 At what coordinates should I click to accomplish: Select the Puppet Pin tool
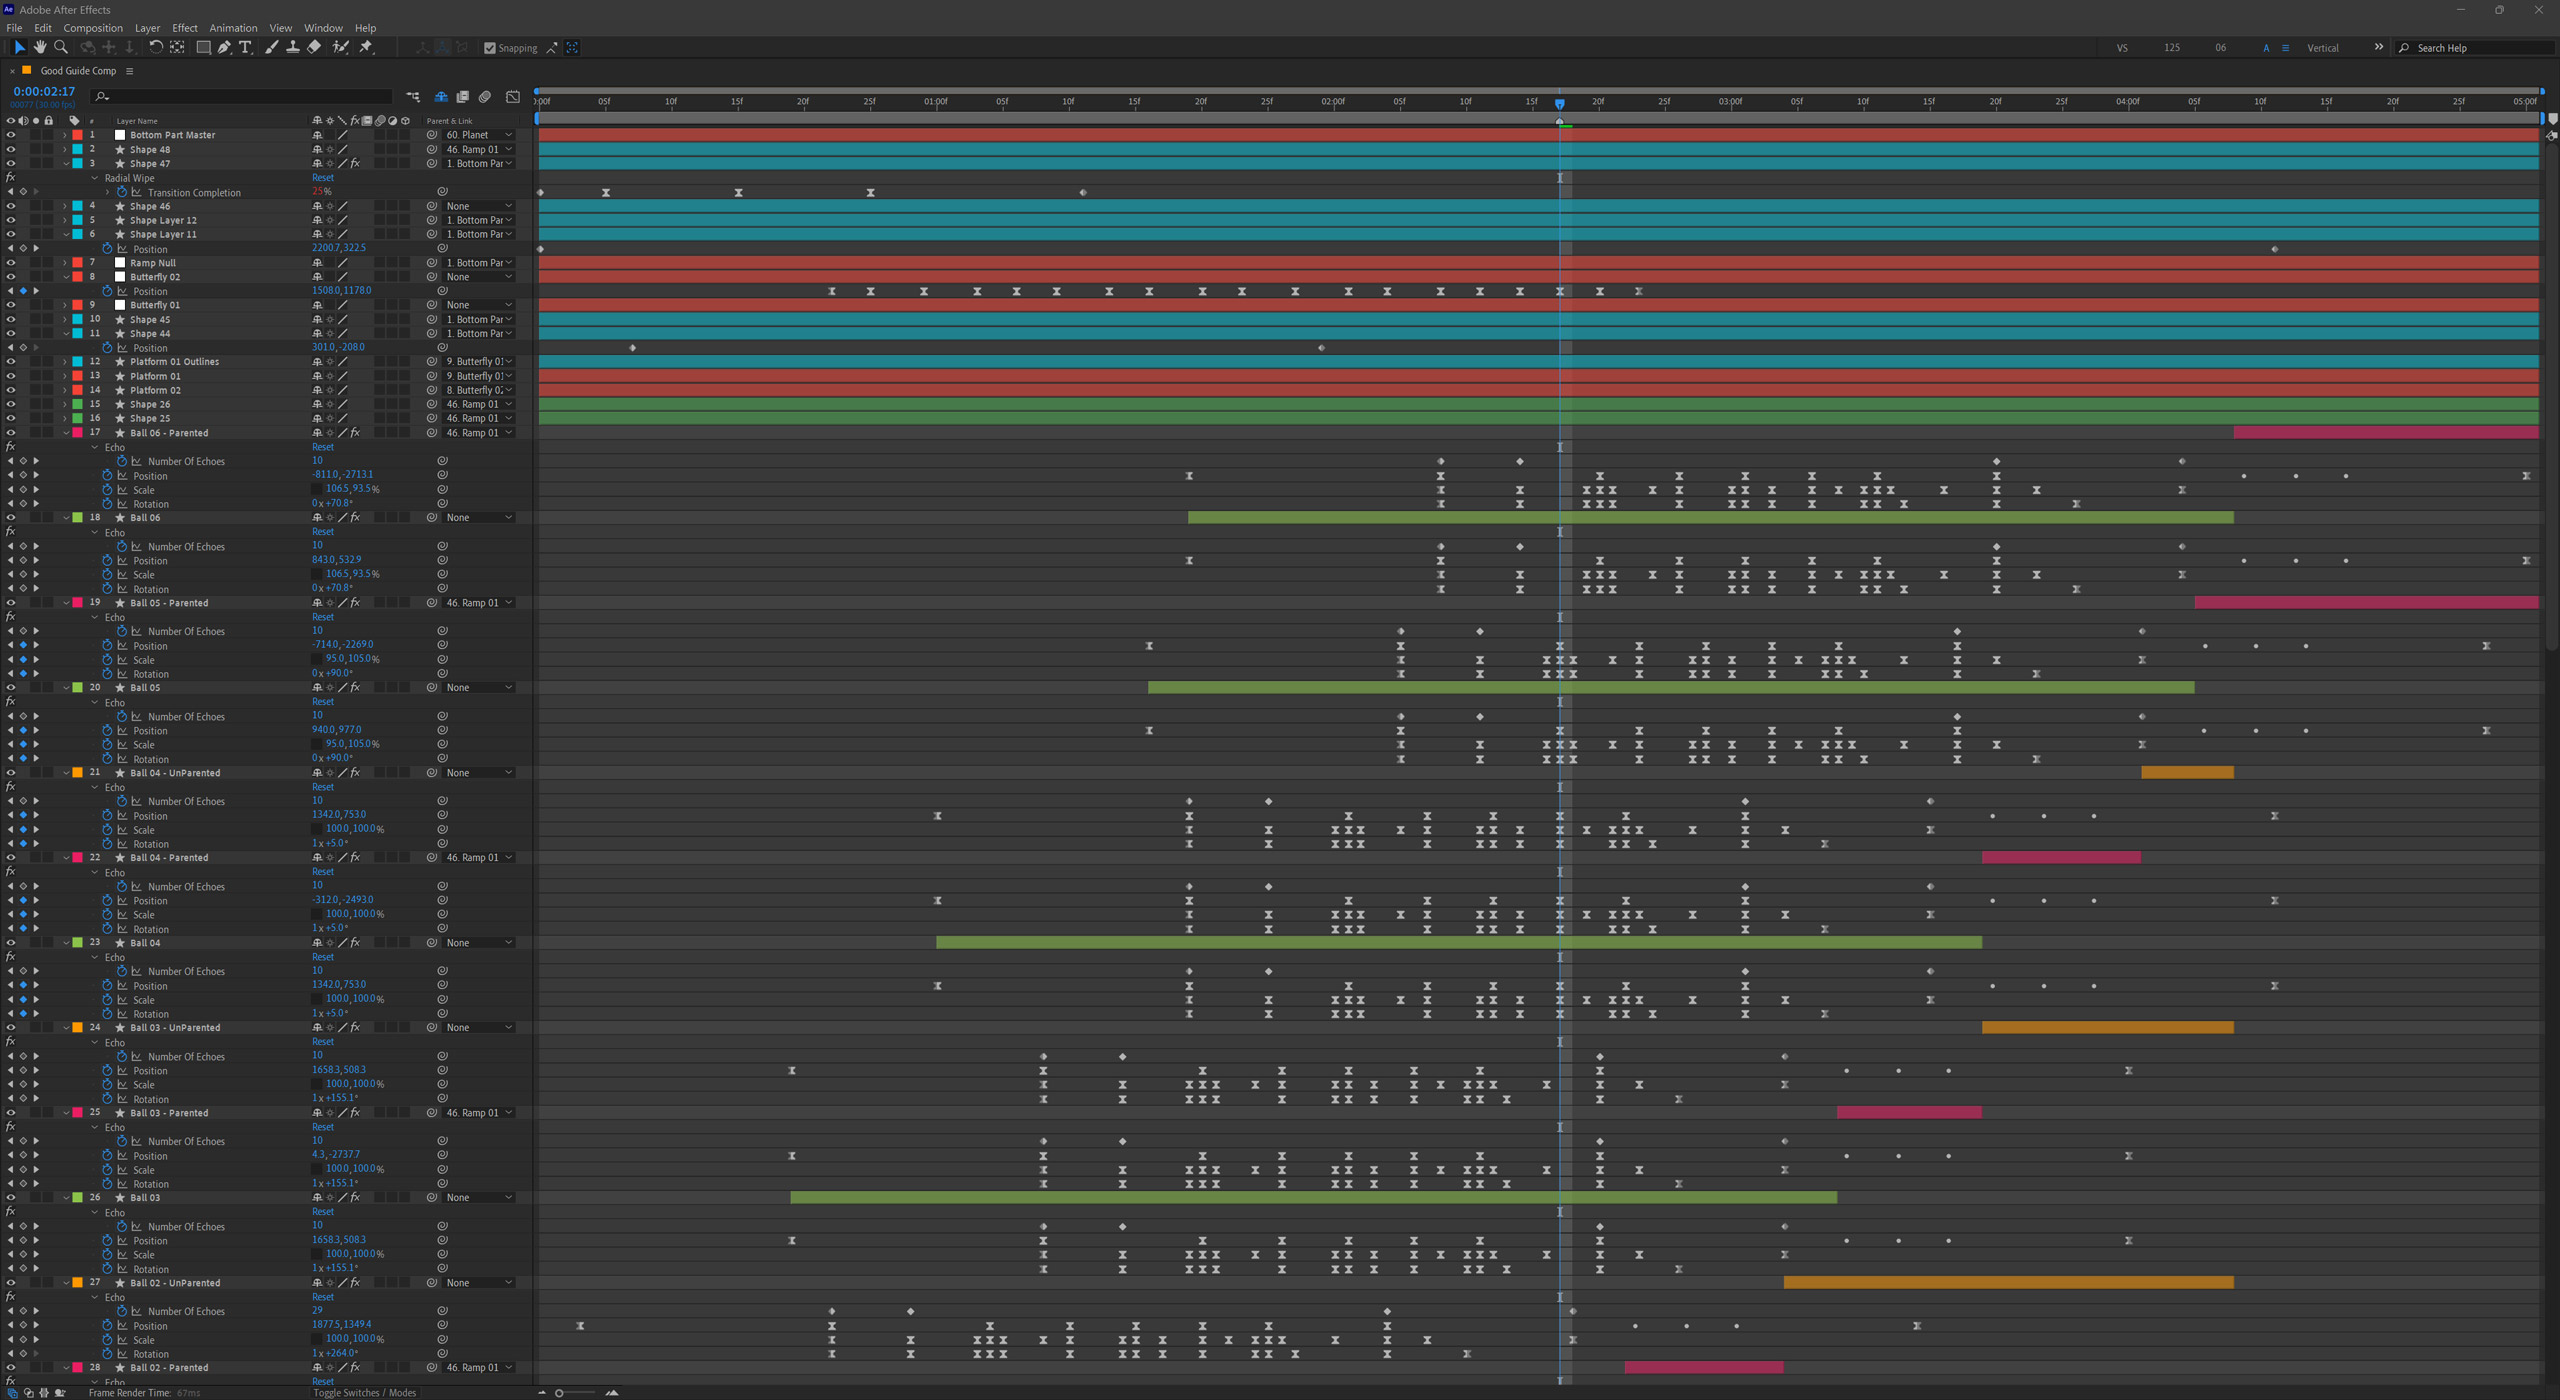[366, 47]
